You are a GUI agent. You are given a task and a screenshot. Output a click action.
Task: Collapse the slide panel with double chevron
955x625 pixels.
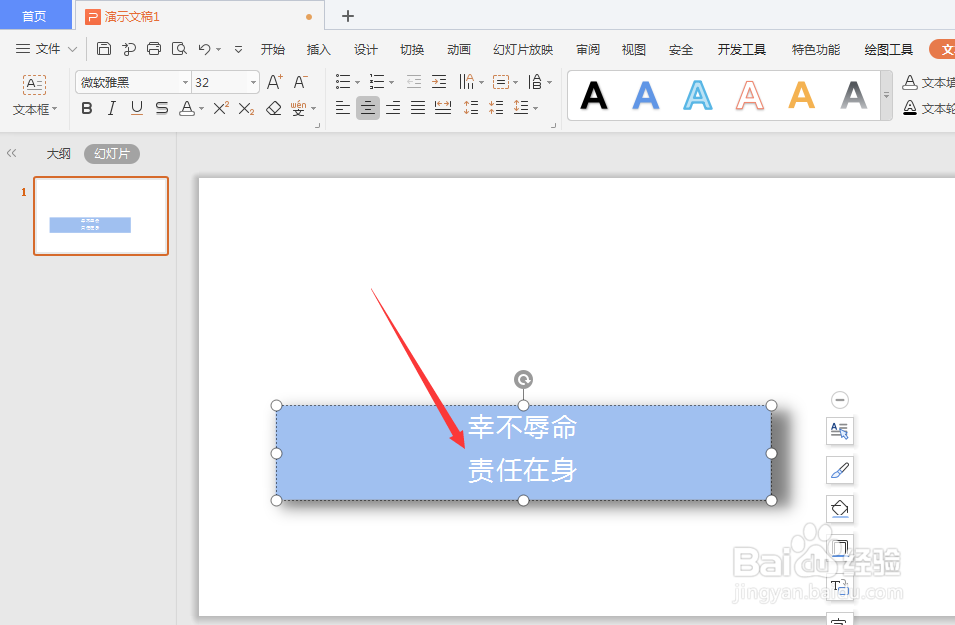click(x=12, y=154)
